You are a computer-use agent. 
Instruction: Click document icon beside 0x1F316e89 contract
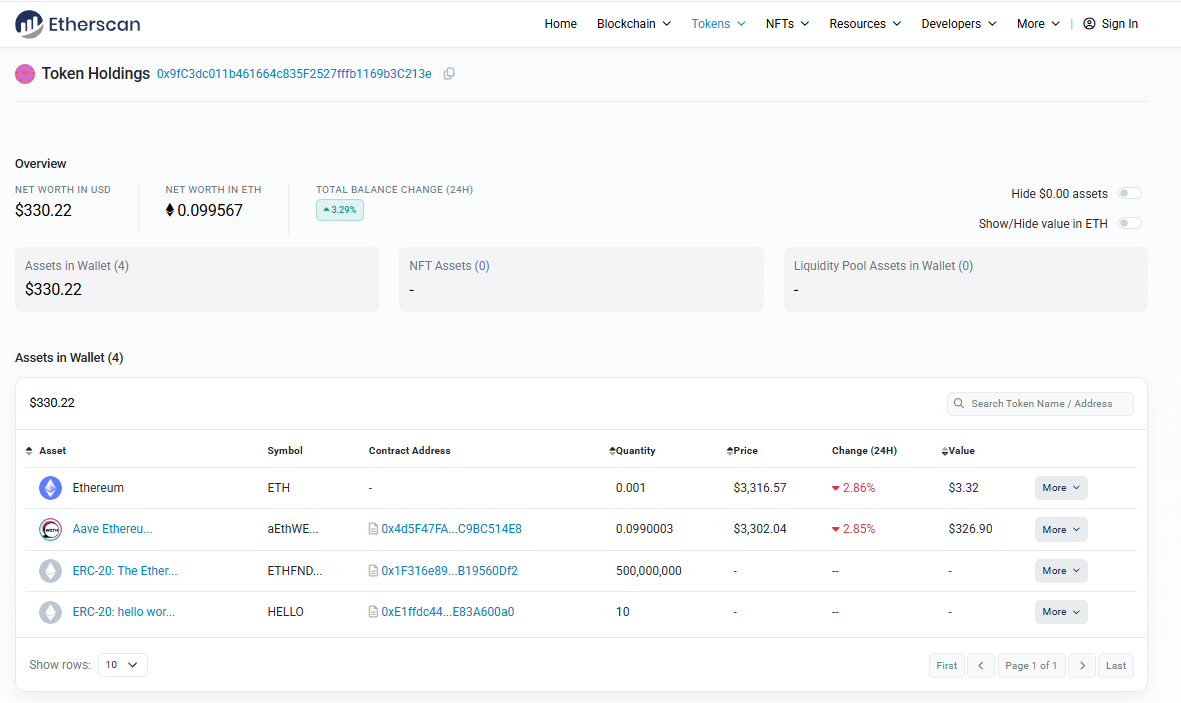(373, 571)
